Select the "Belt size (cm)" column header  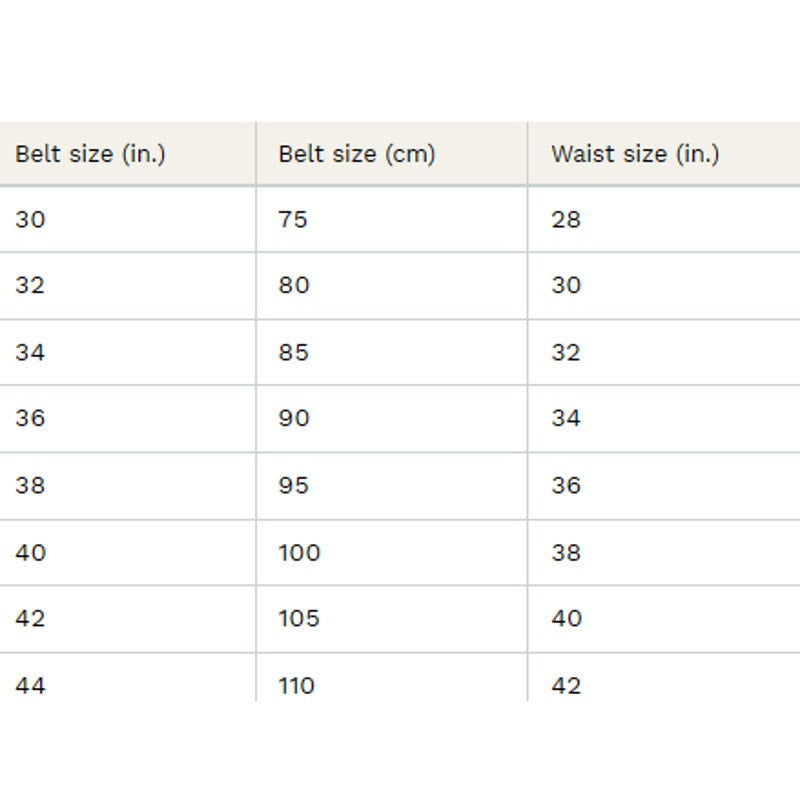(357, 154)
